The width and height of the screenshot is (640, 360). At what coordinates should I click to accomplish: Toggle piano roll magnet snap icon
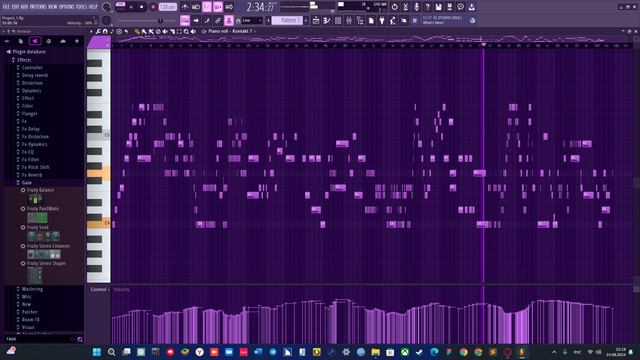pos(105,31)
